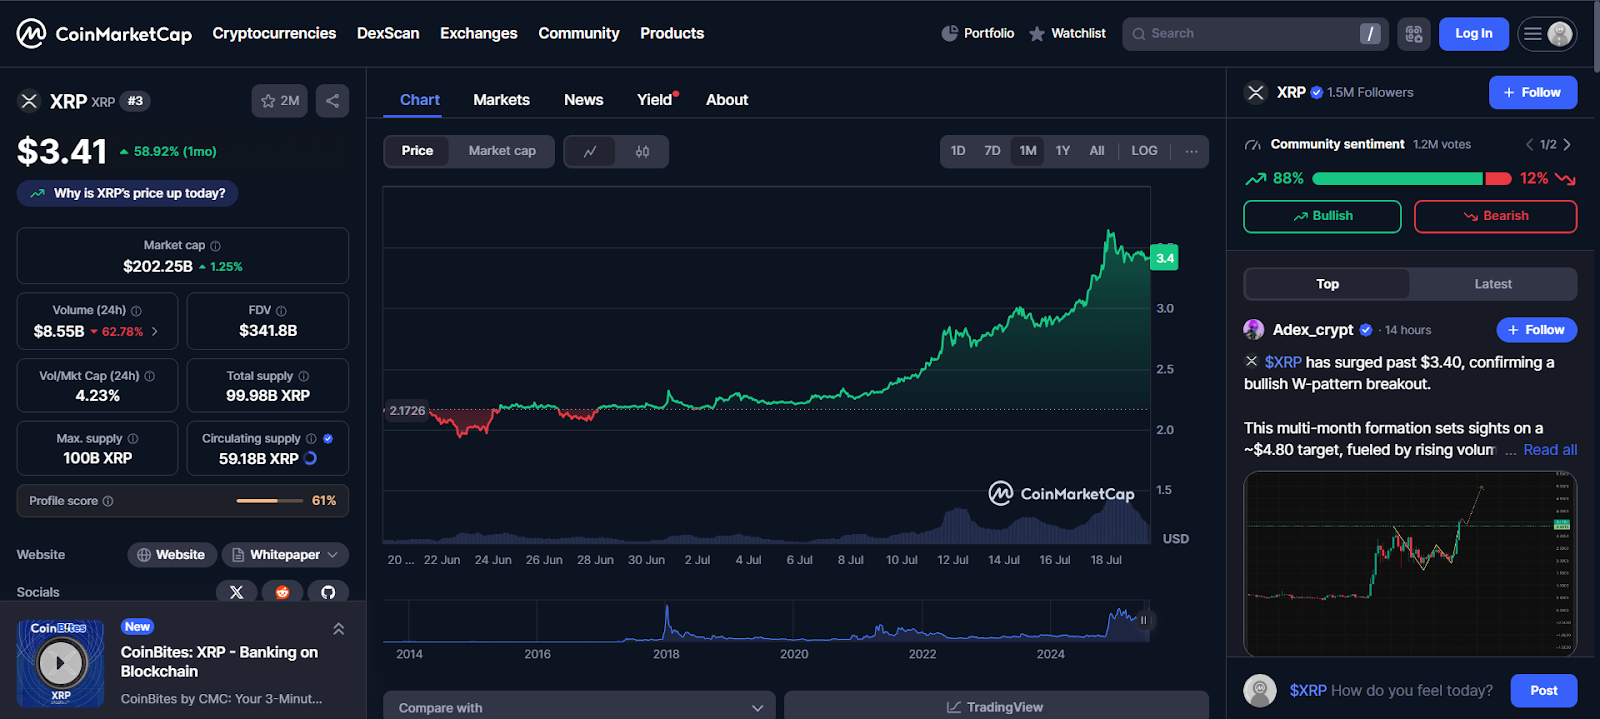Set the chart range to 7D
Viewport: 1600px width, 719px height.
pyautogui.click(x=992, y=151)
